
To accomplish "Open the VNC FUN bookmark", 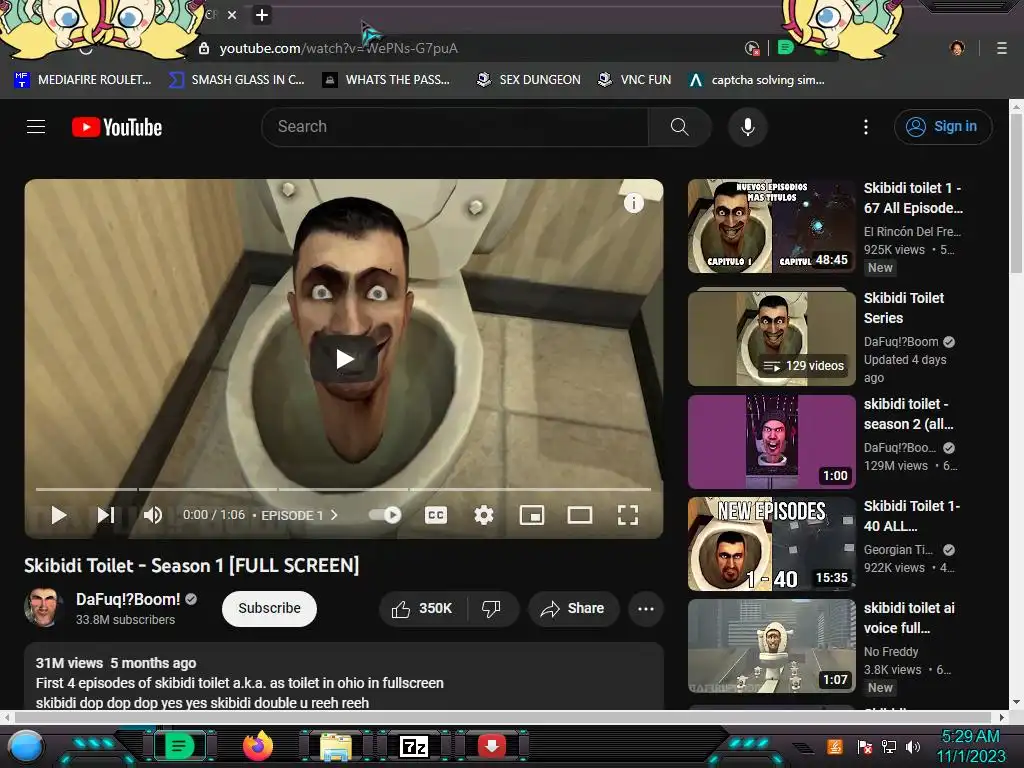I will 635,80.
